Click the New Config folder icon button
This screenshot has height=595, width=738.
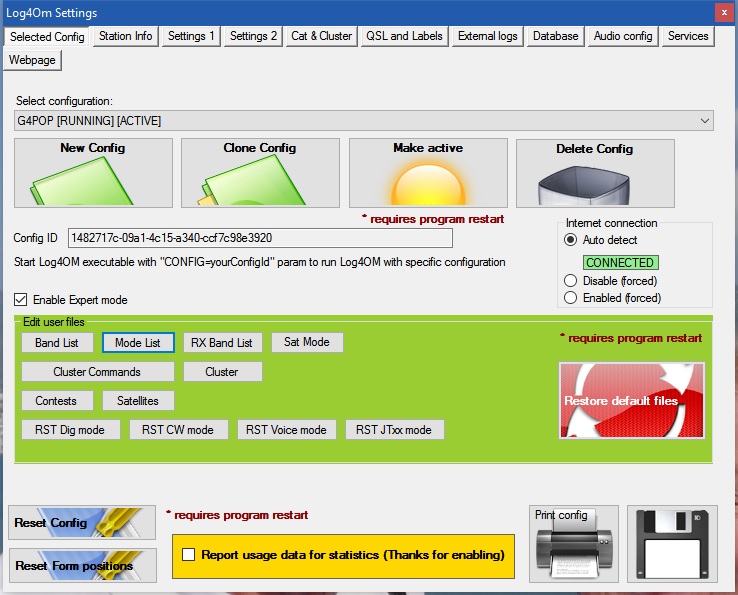pos(93,173)
